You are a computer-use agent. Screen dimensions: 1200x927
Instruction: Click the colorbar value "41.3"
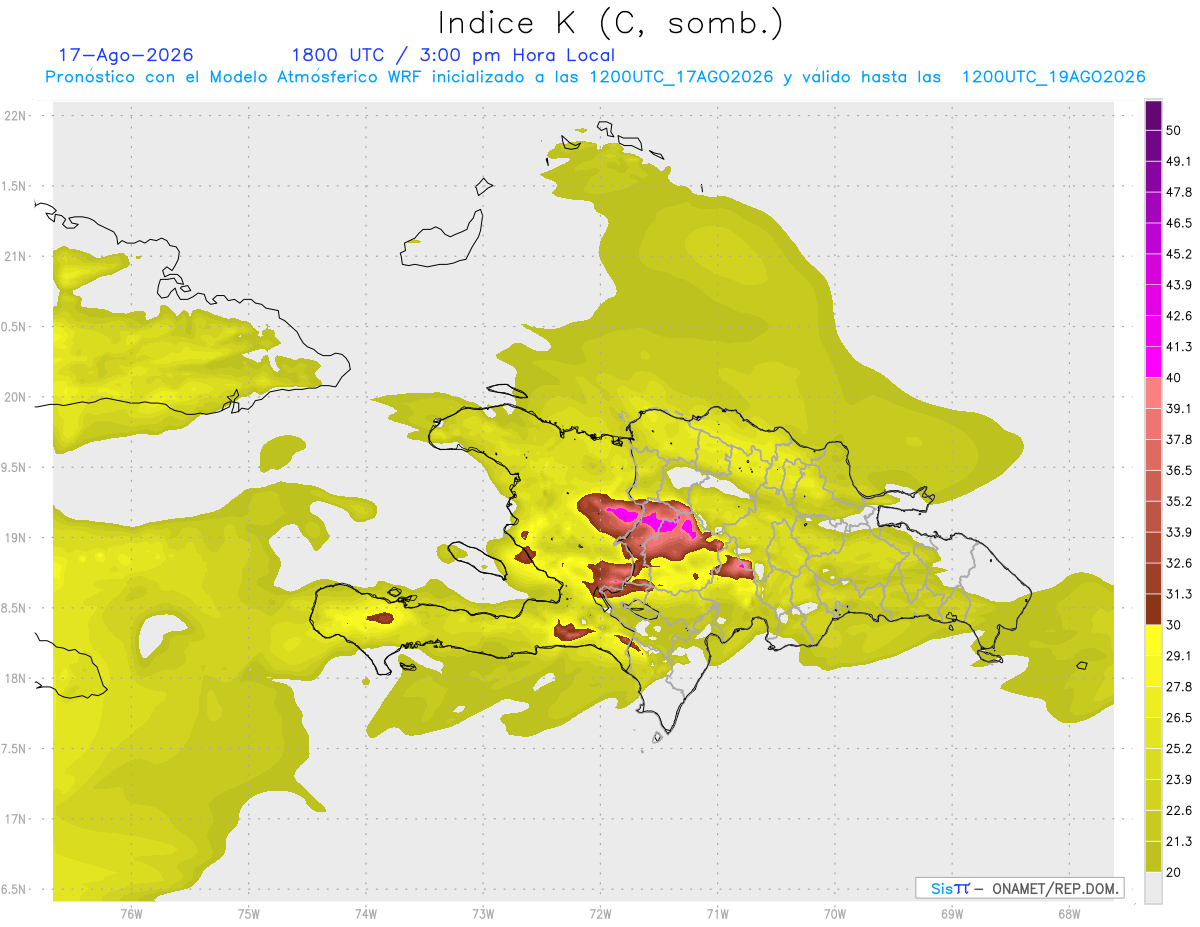point(1179,347)
